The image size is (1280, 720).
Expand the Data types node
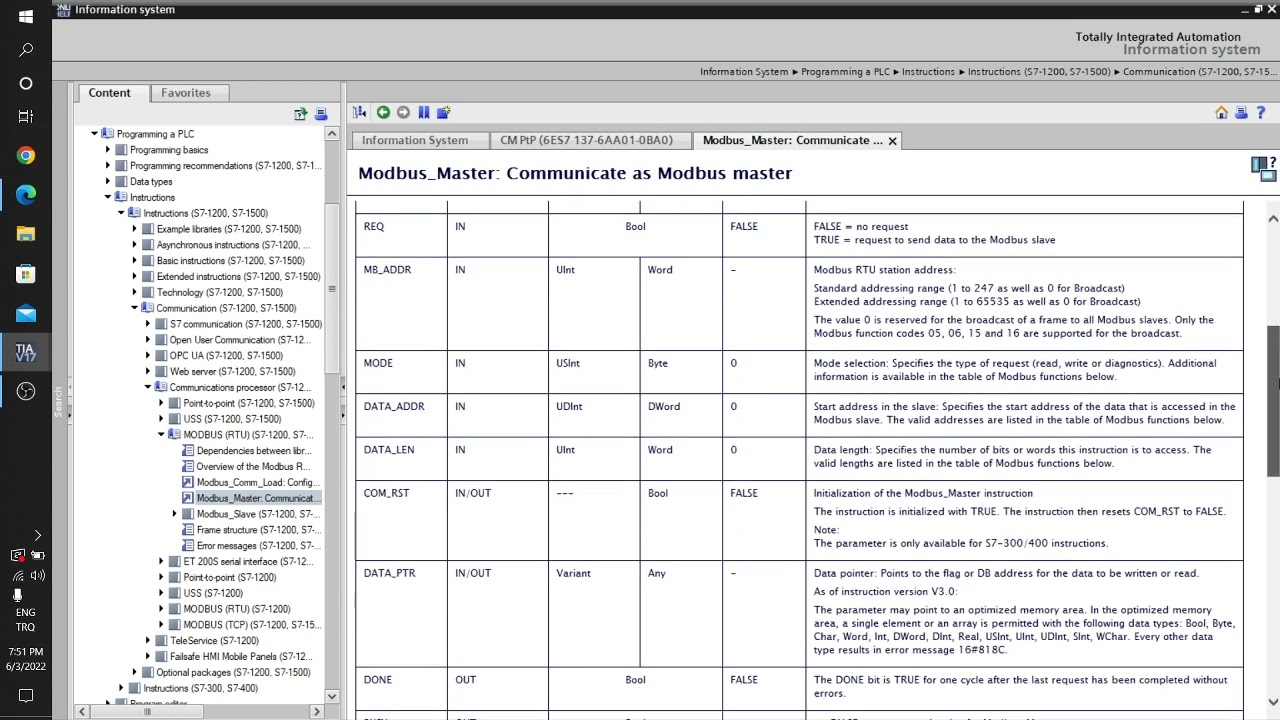pyautogui.click(x=108, y=182)
